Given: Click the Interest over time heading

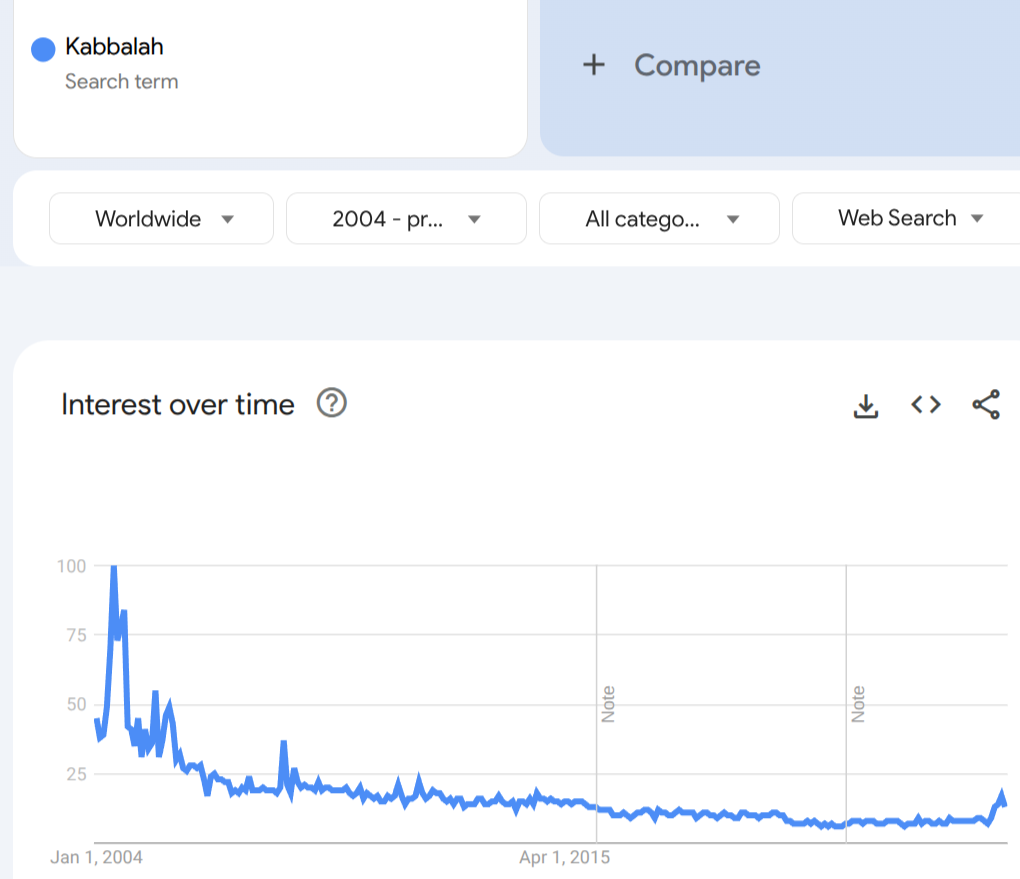Looking at the screenshot, I should click(178, 404).
